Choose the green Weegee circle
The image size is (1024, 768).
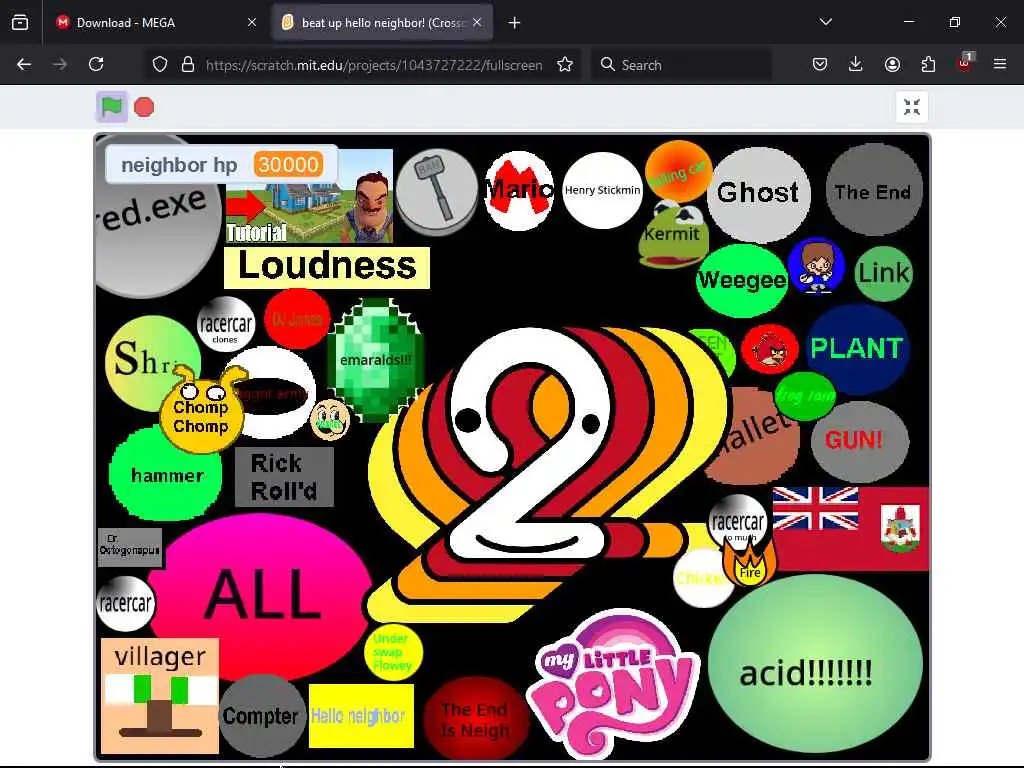tap(742, 280)
